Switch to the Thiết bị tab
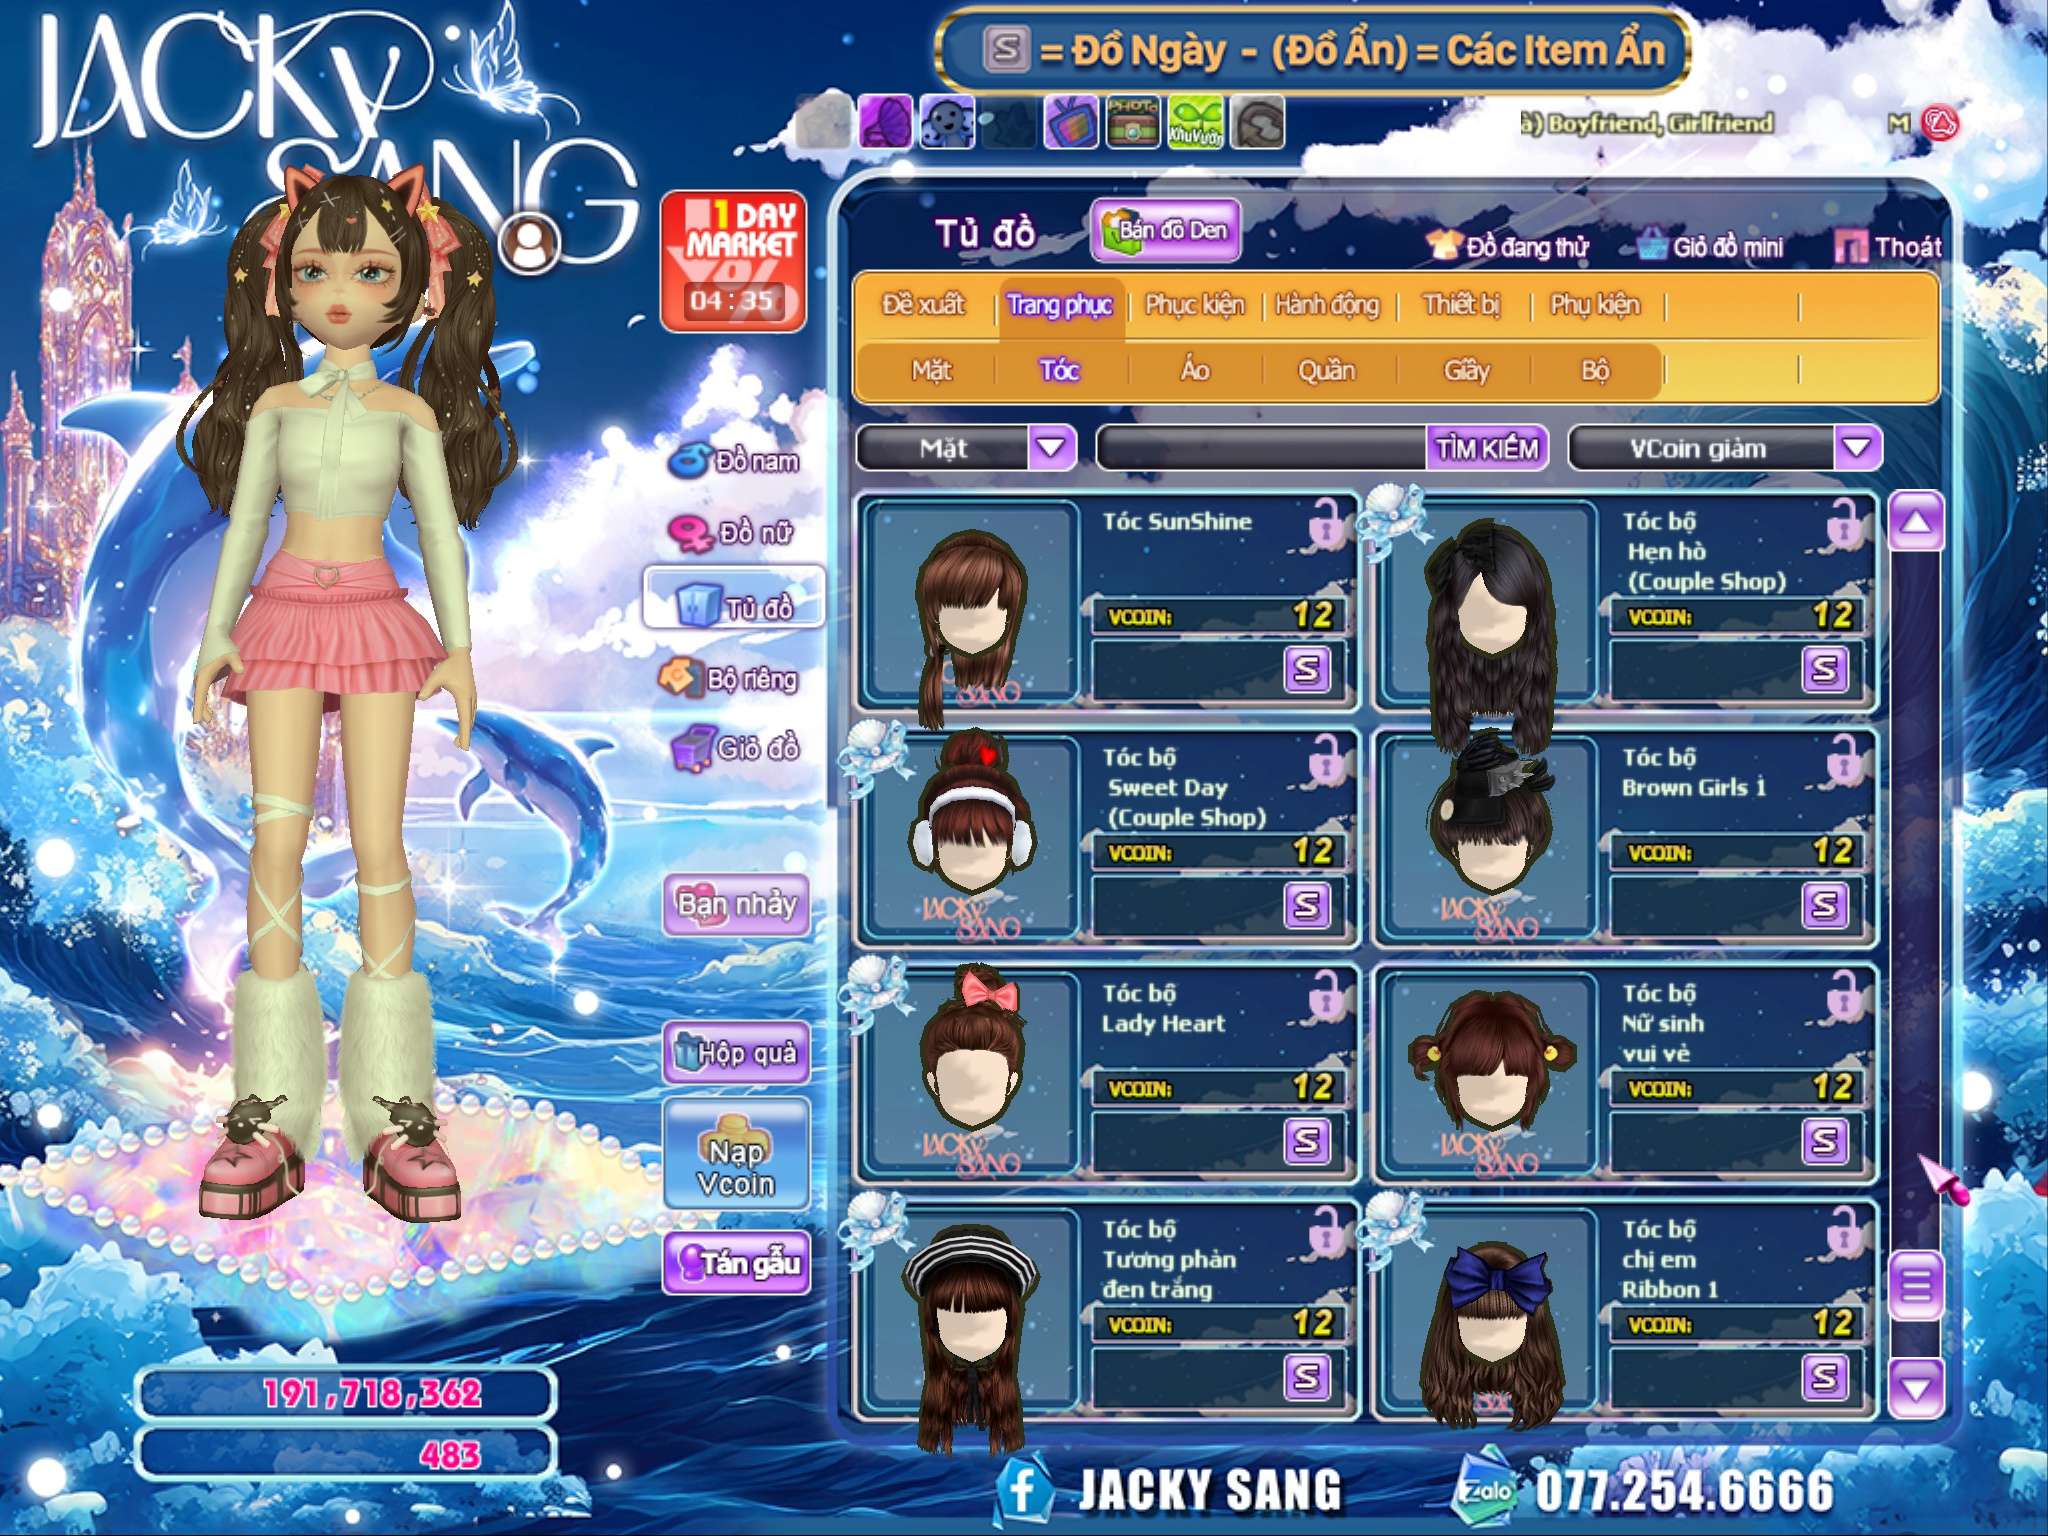The width and height of the screenshot is (2048, 1536). coord(1461,305)
